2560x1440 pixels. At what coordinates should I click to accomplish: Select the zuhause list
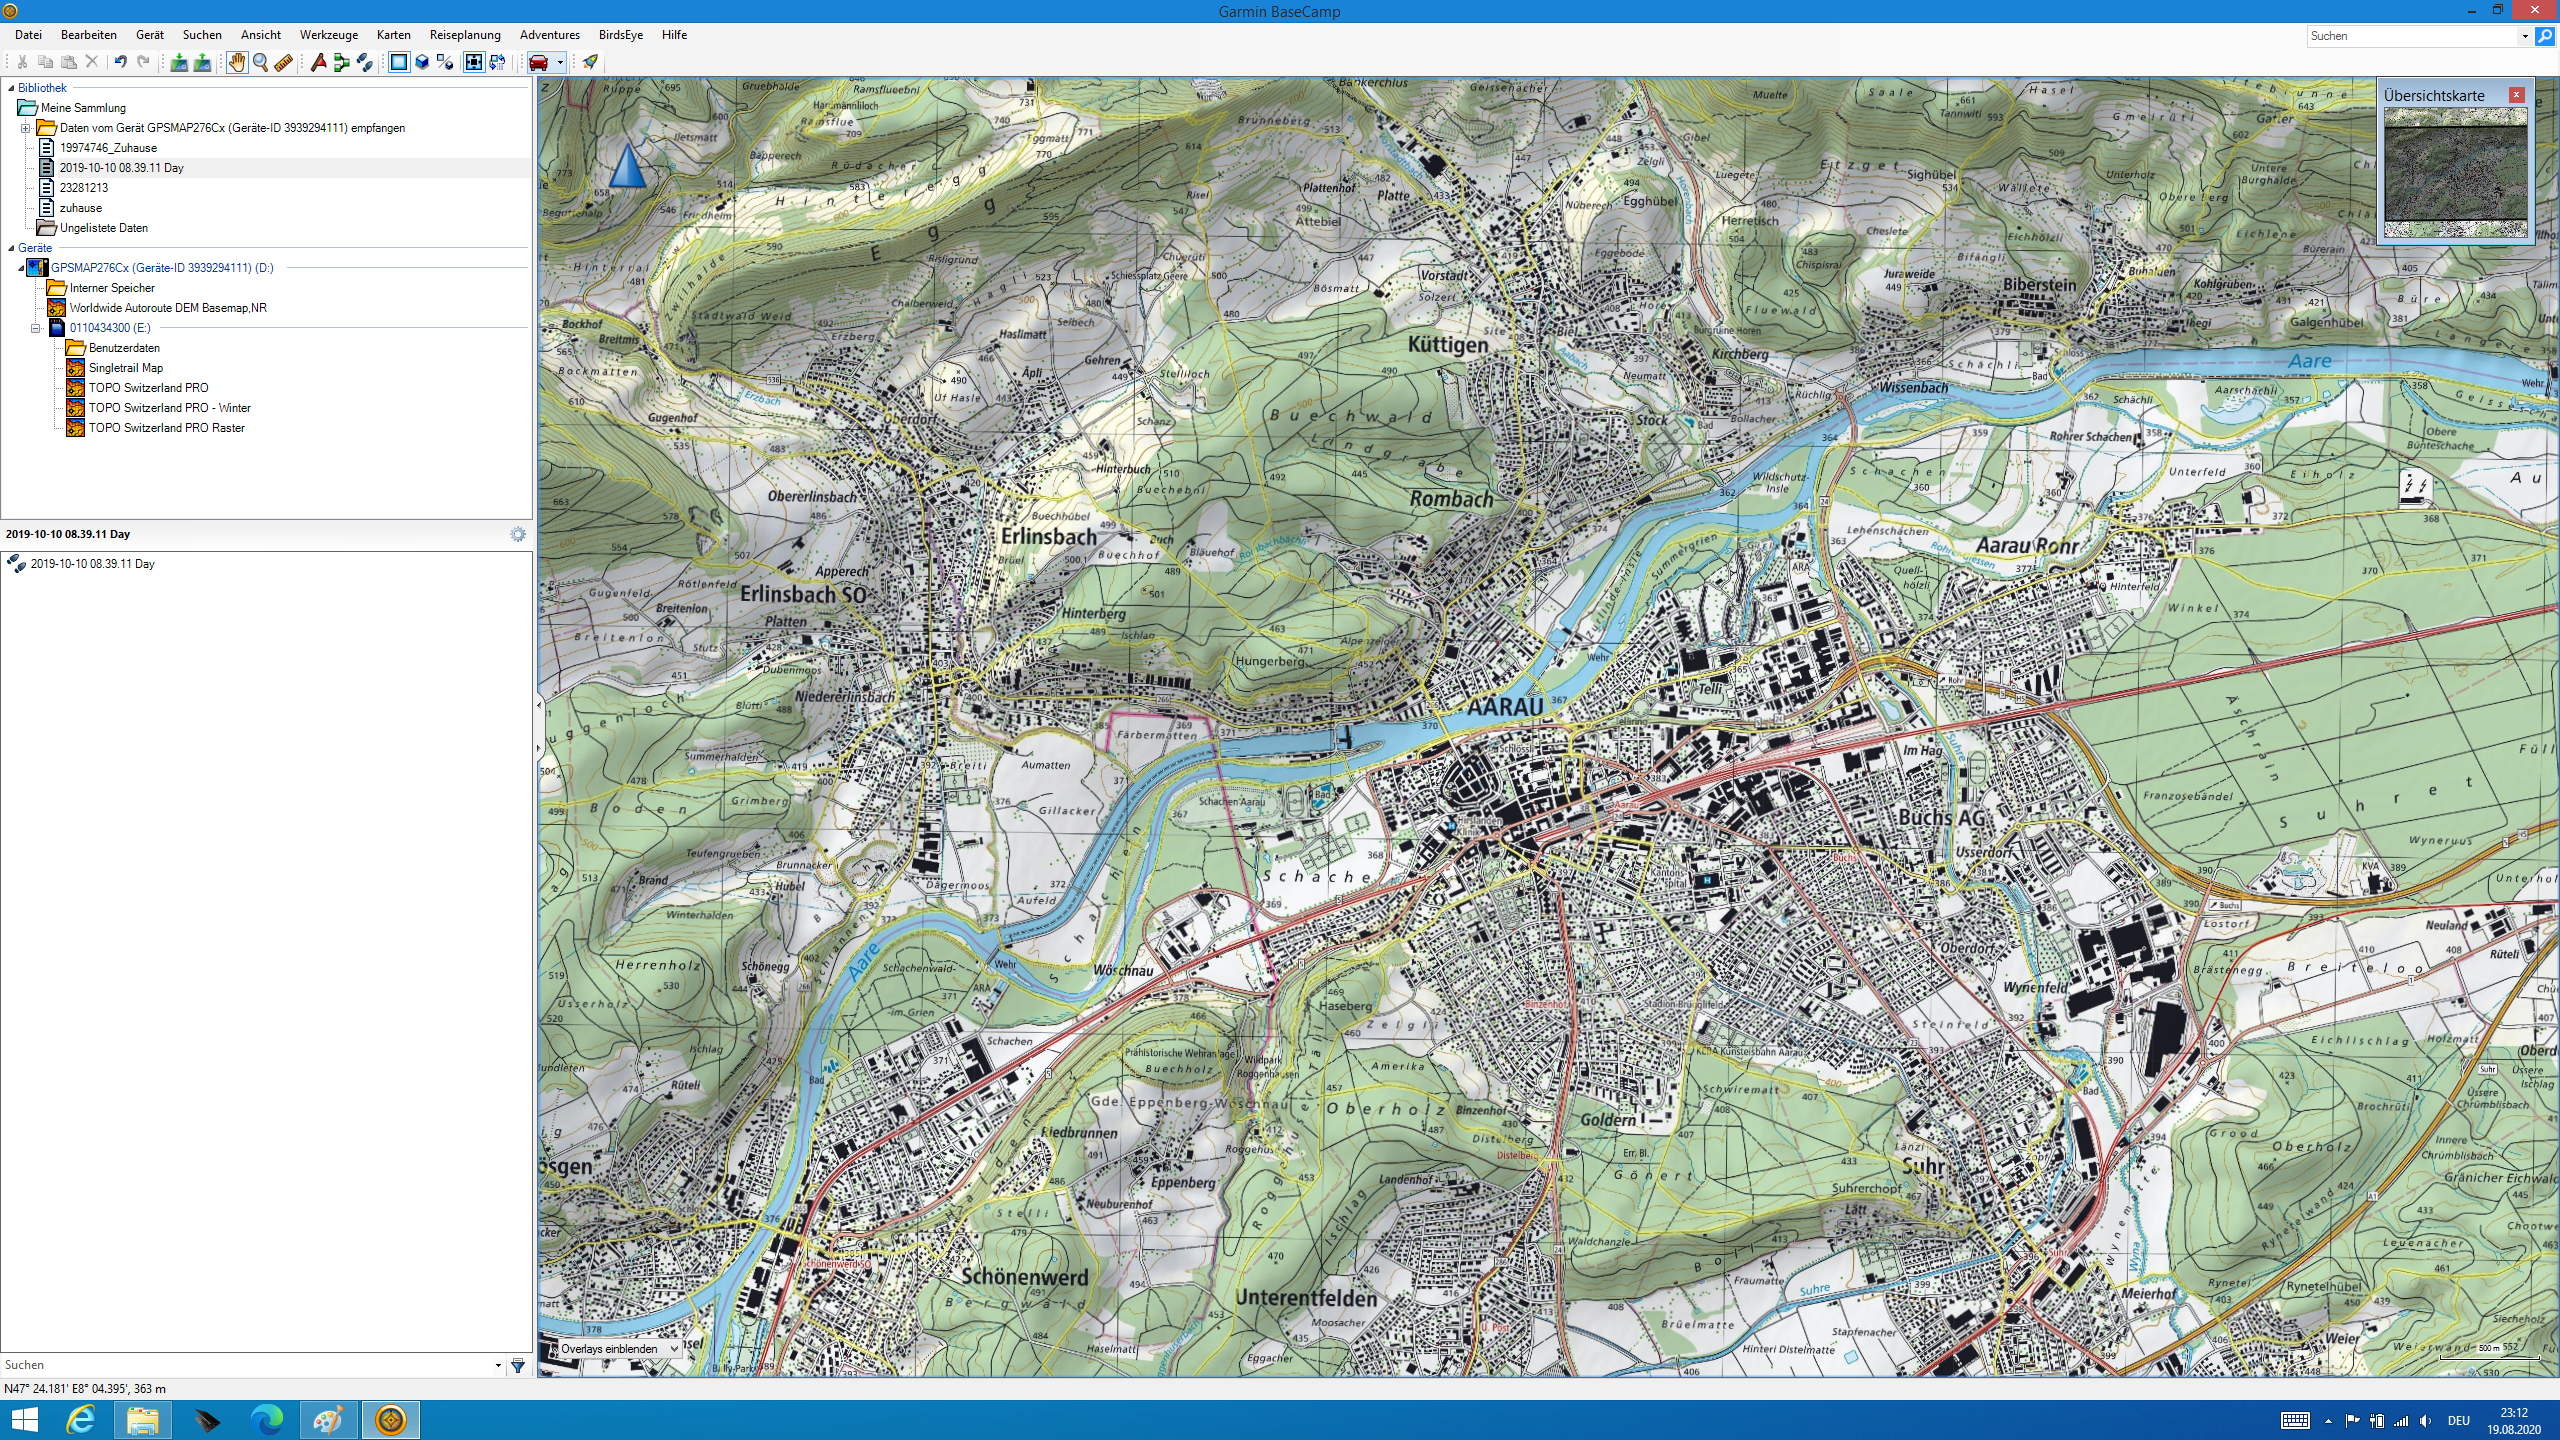(x=81, y=208)
